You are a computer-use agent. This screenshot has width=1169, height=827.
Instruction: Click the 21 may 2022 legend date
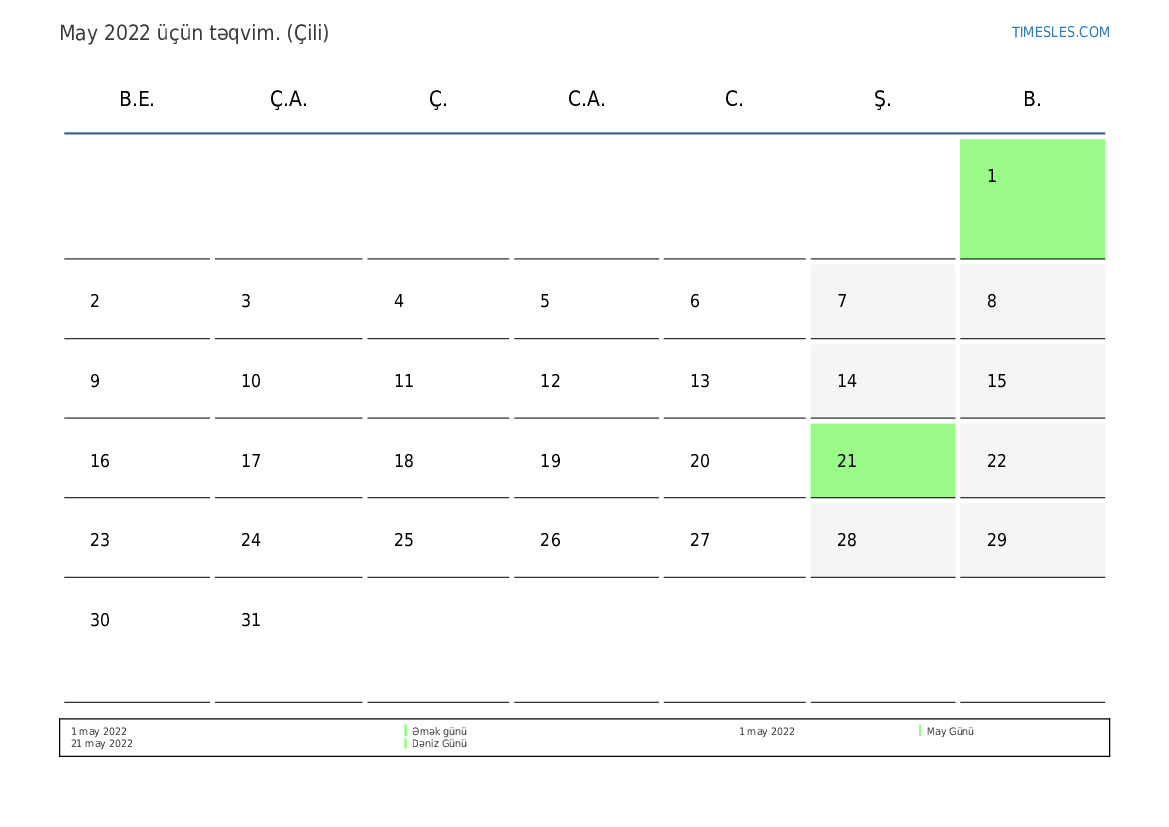coord(102,744)
